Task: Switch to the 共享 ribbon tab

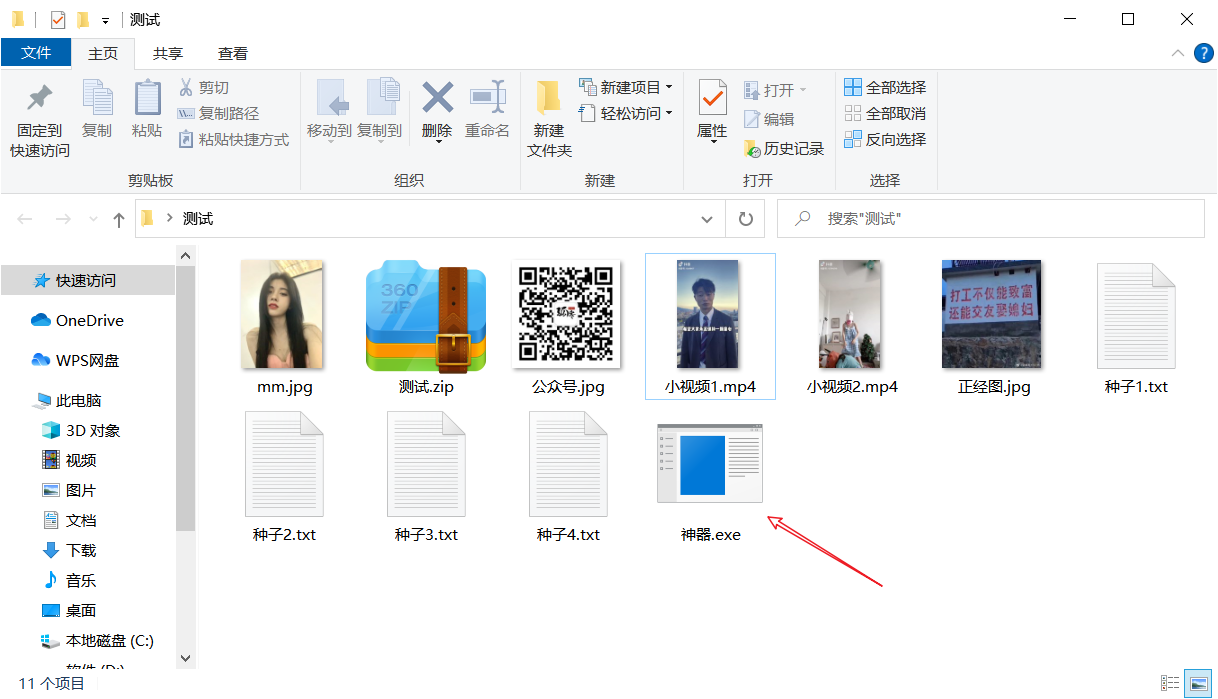Action: point(168,54)
